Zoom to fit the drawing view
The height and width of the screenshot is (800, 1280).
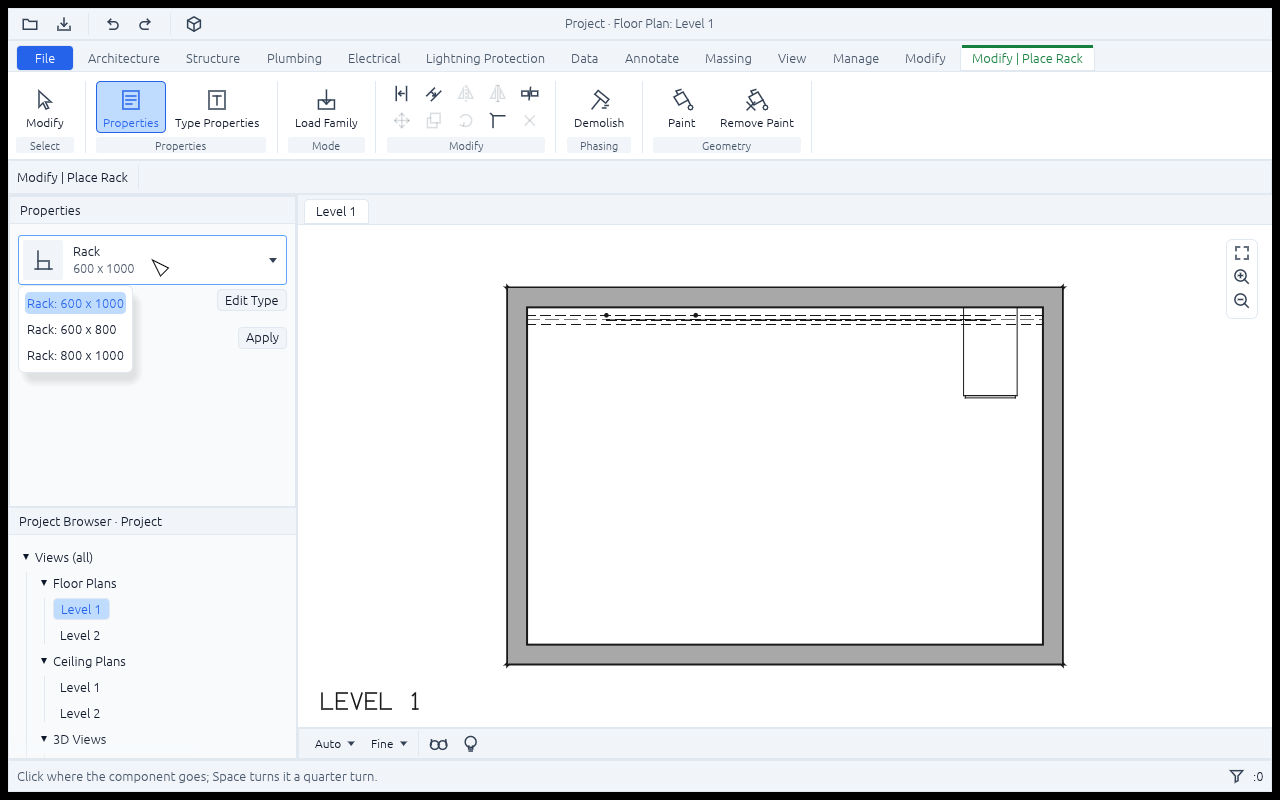point(1242,253)
